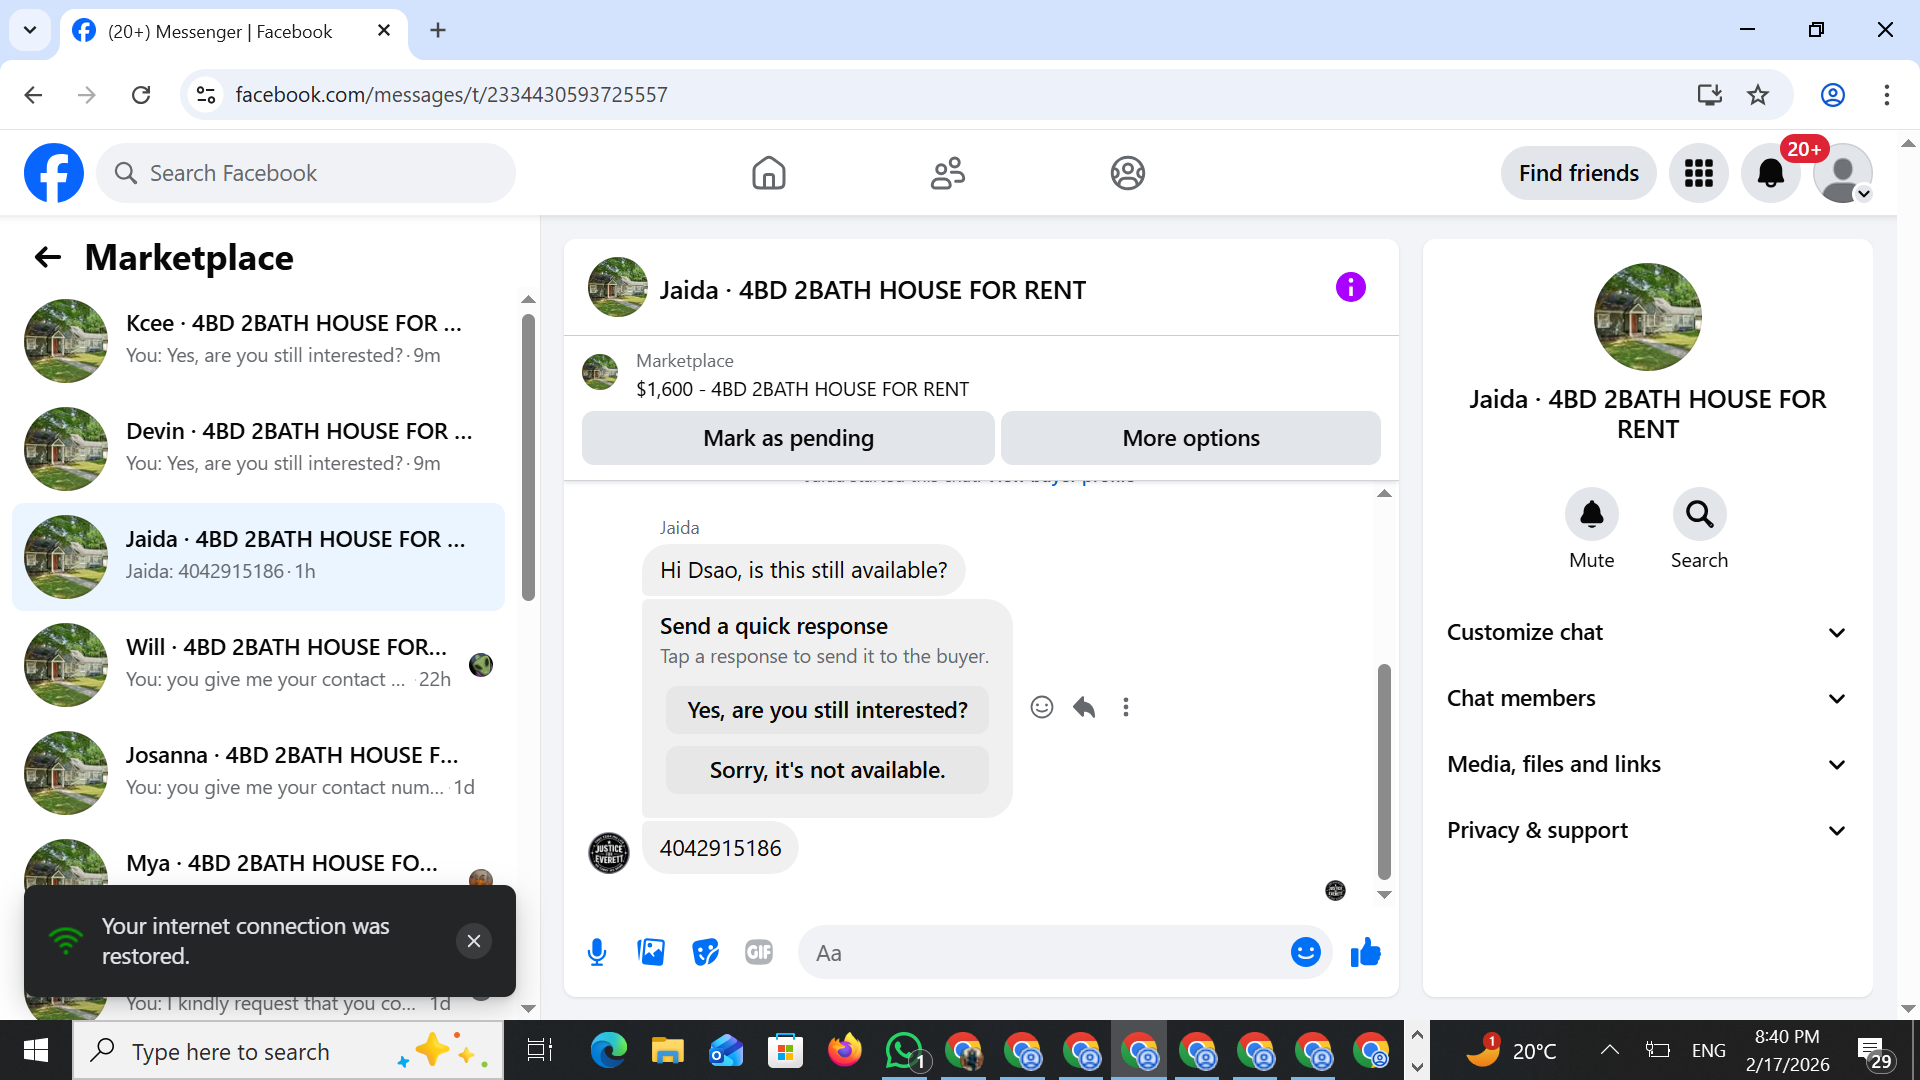Open the emoji picker in message box
The width and height of the screenshot is (1920, 1080).
pos(1305,952)
